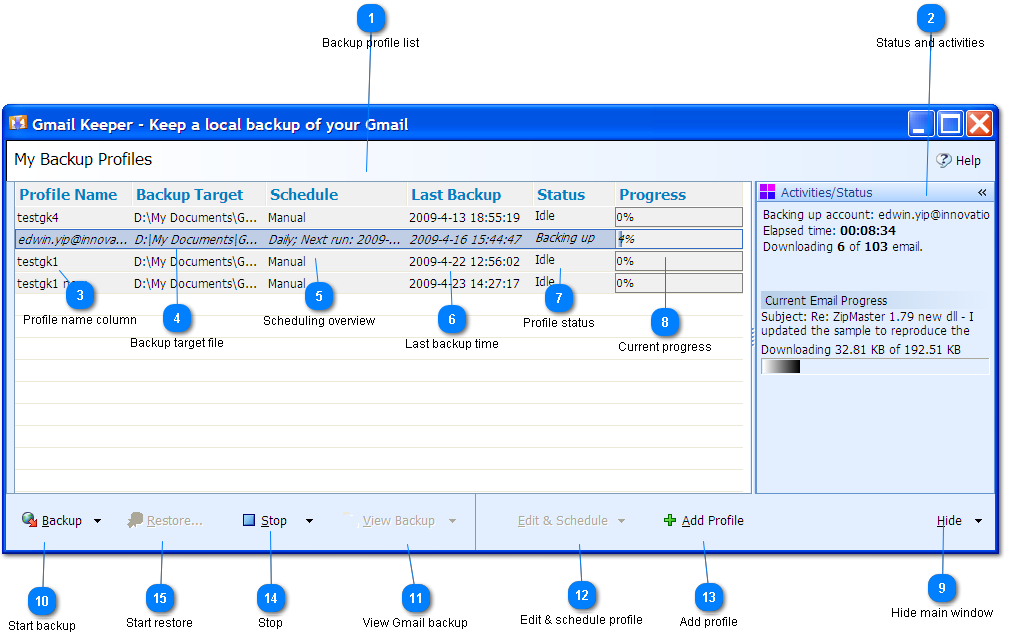Open the Backup button dropdown arrow
The height and width of the screenshot is (636, 1012).
(x=97, y=521)
